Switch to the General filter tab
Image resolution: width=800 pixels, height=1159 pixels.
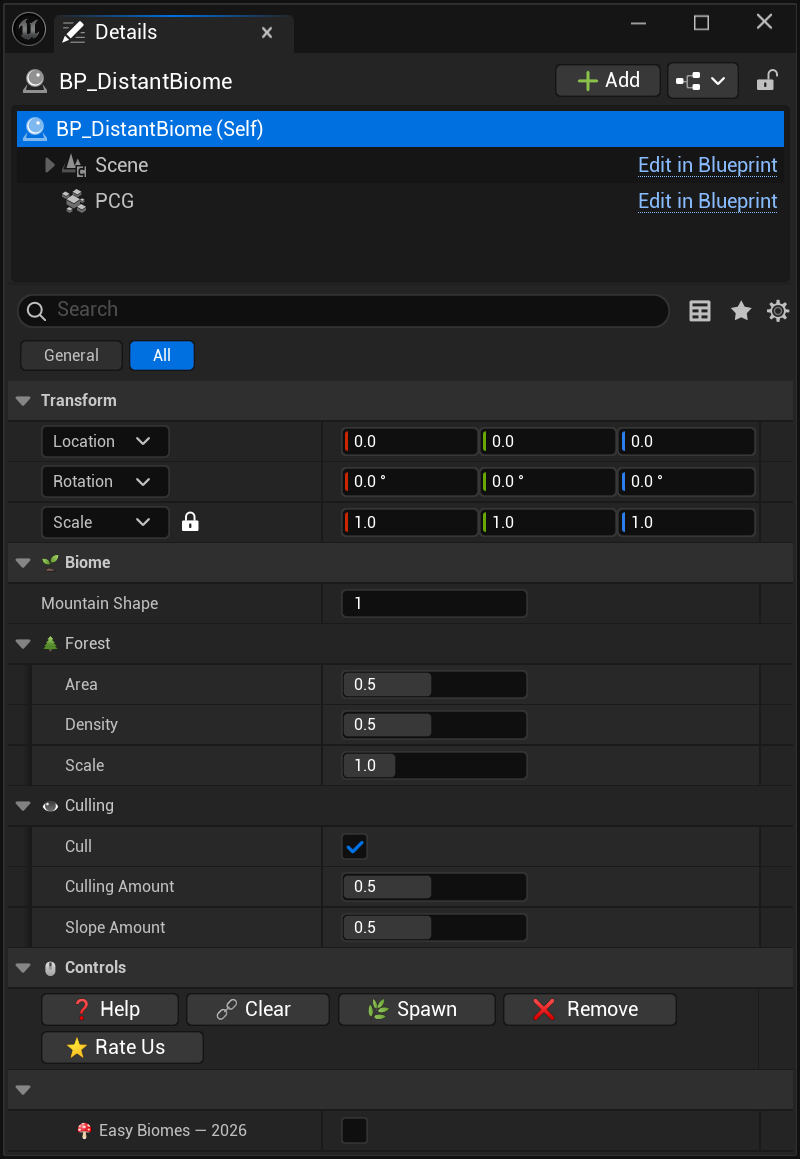click(71, 356)
